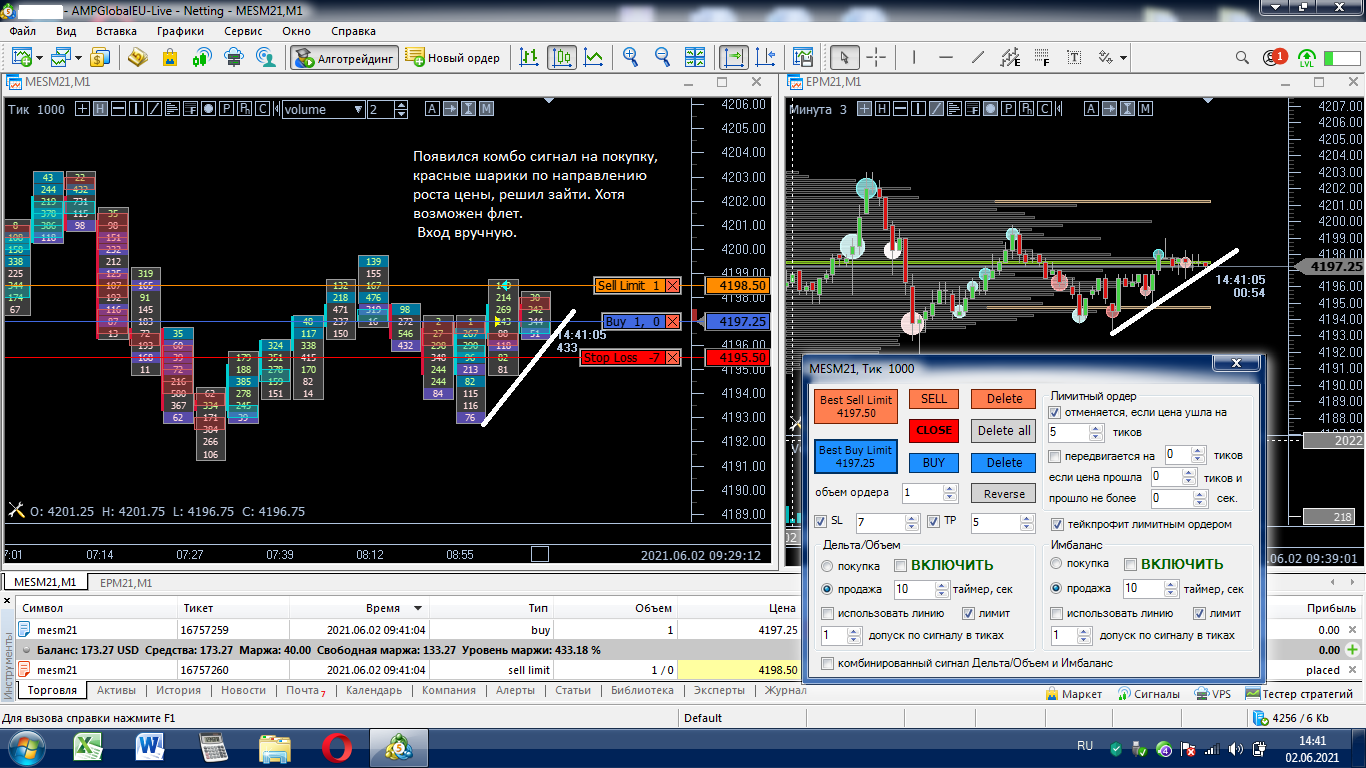Cancel Stop Loss order on chart
The height and width of the screenshot is (768, 1366).
672,358
